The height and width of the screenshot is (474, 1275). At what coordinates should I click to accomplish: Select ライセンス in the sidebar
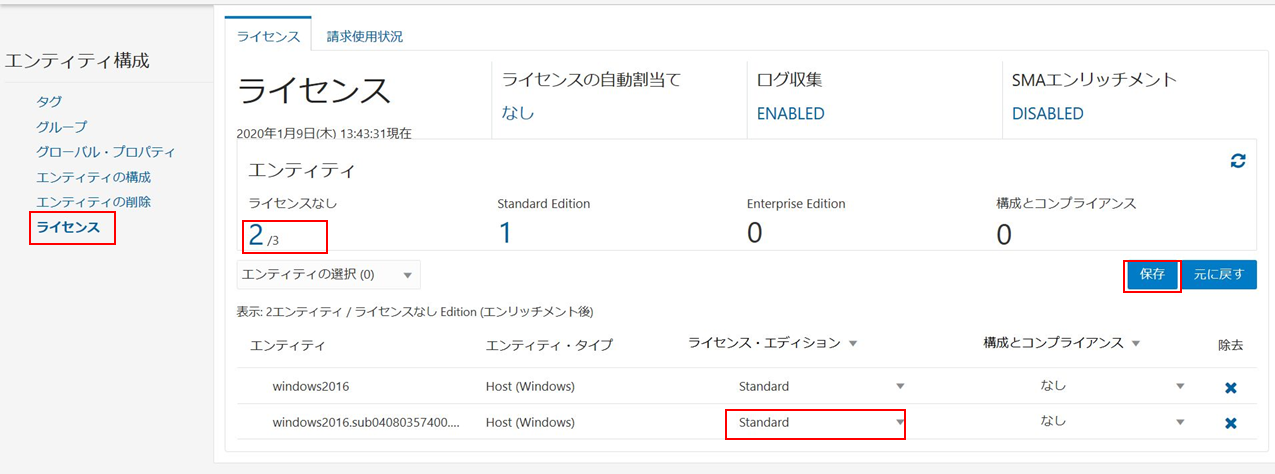69,228
